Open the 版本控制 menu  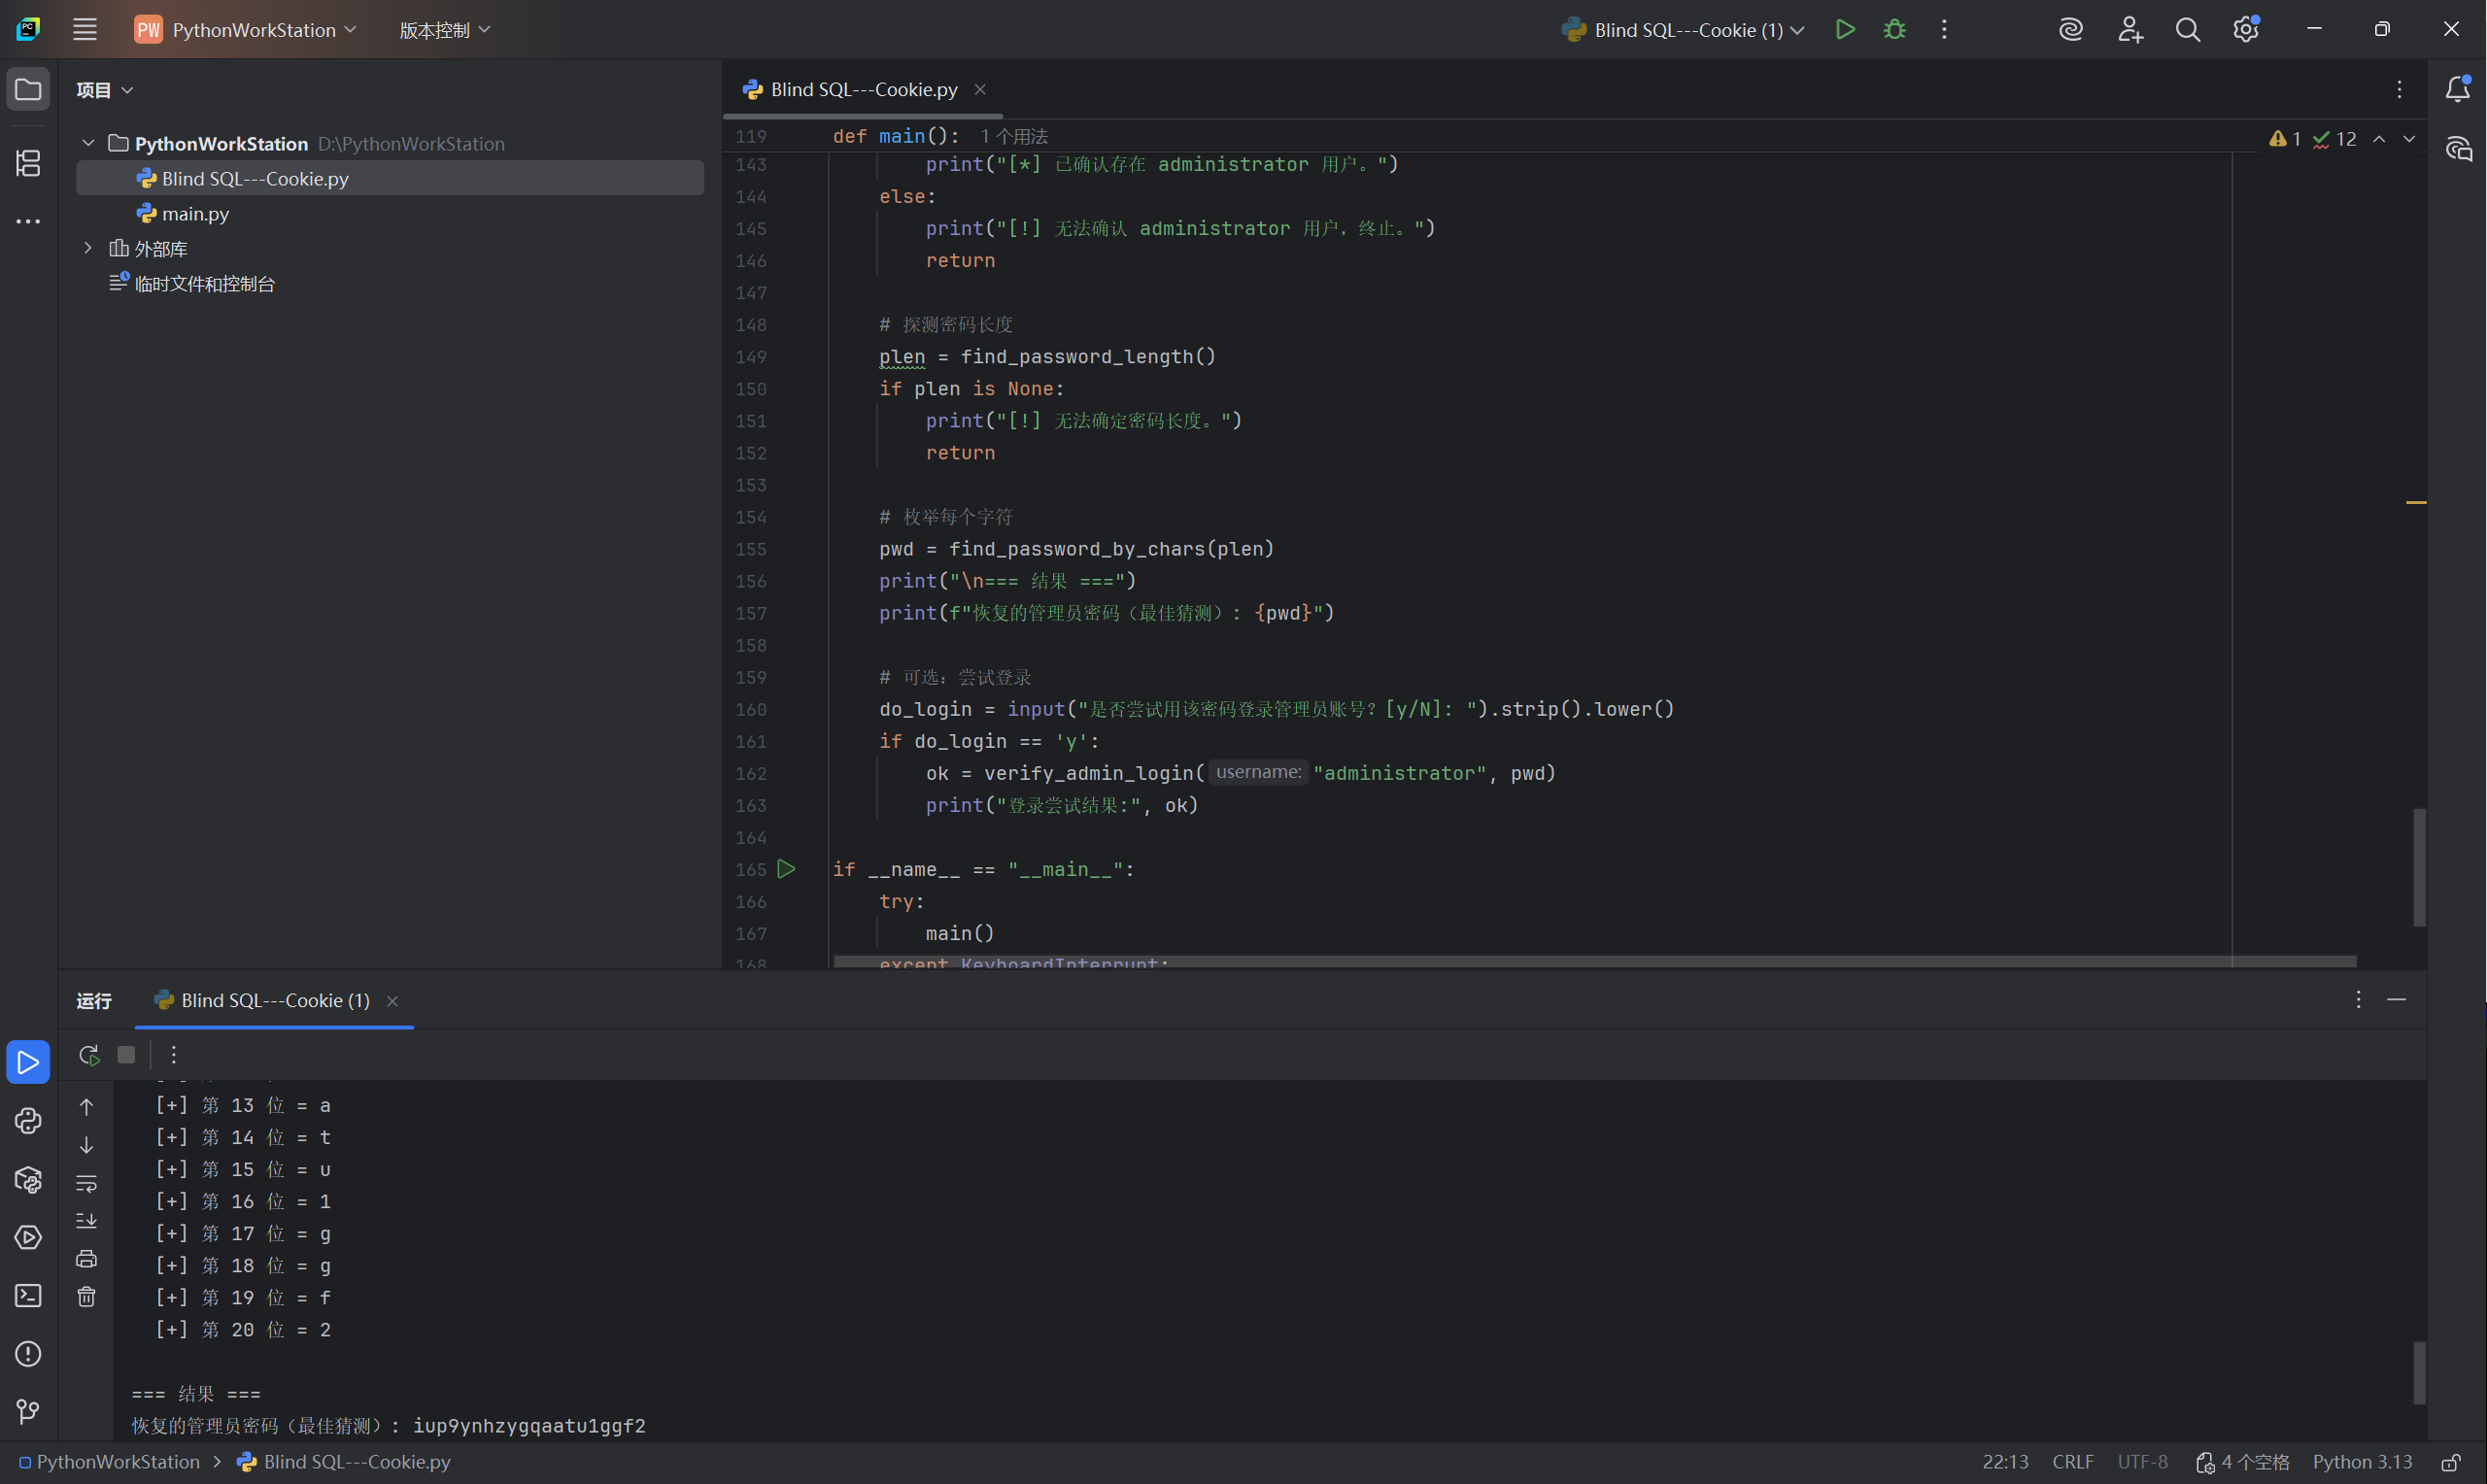444,30
